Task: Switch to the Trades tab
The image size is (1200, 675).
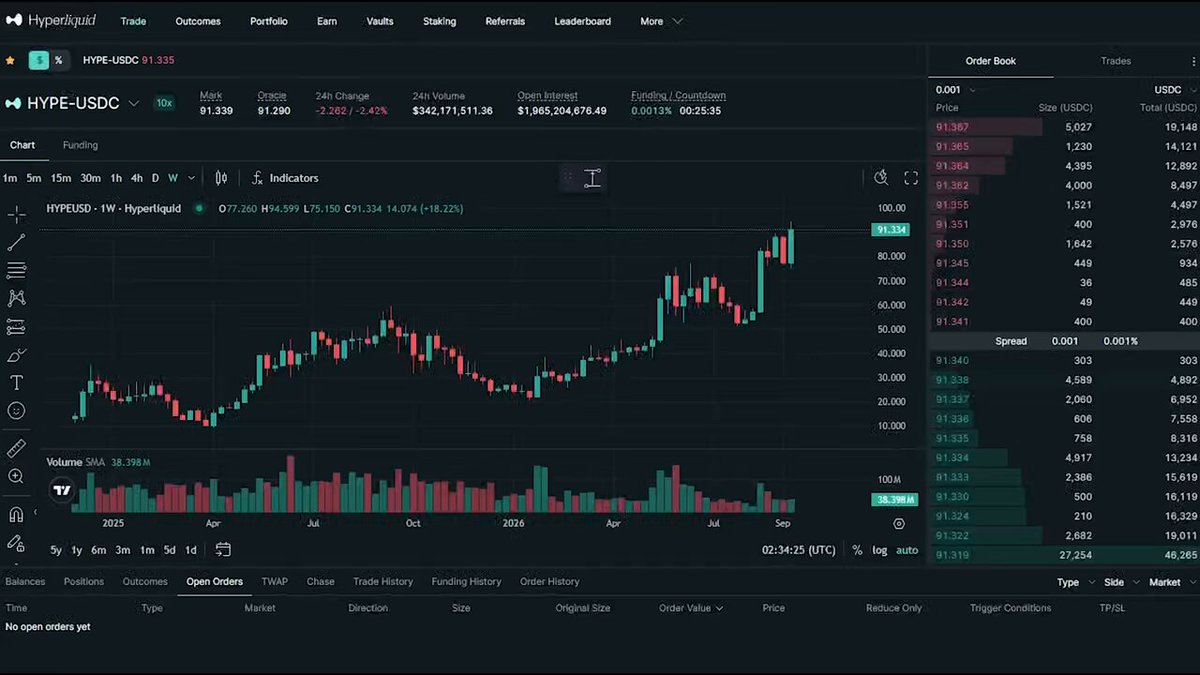Action: (1116, 61)
